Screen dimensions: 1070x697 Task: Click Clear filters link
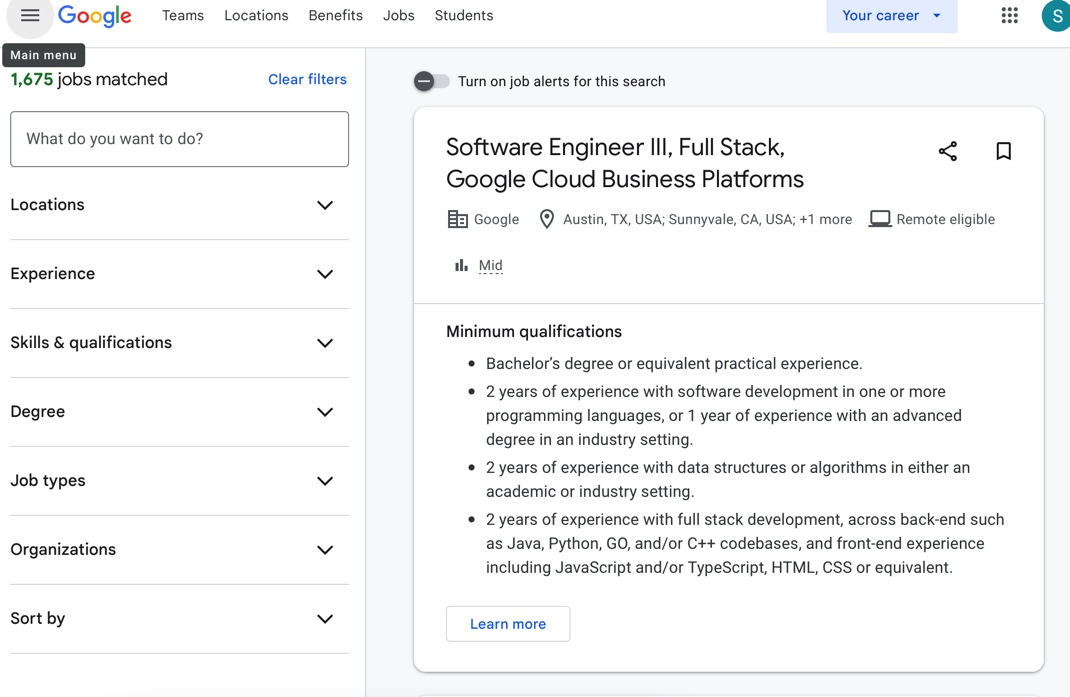307,79
